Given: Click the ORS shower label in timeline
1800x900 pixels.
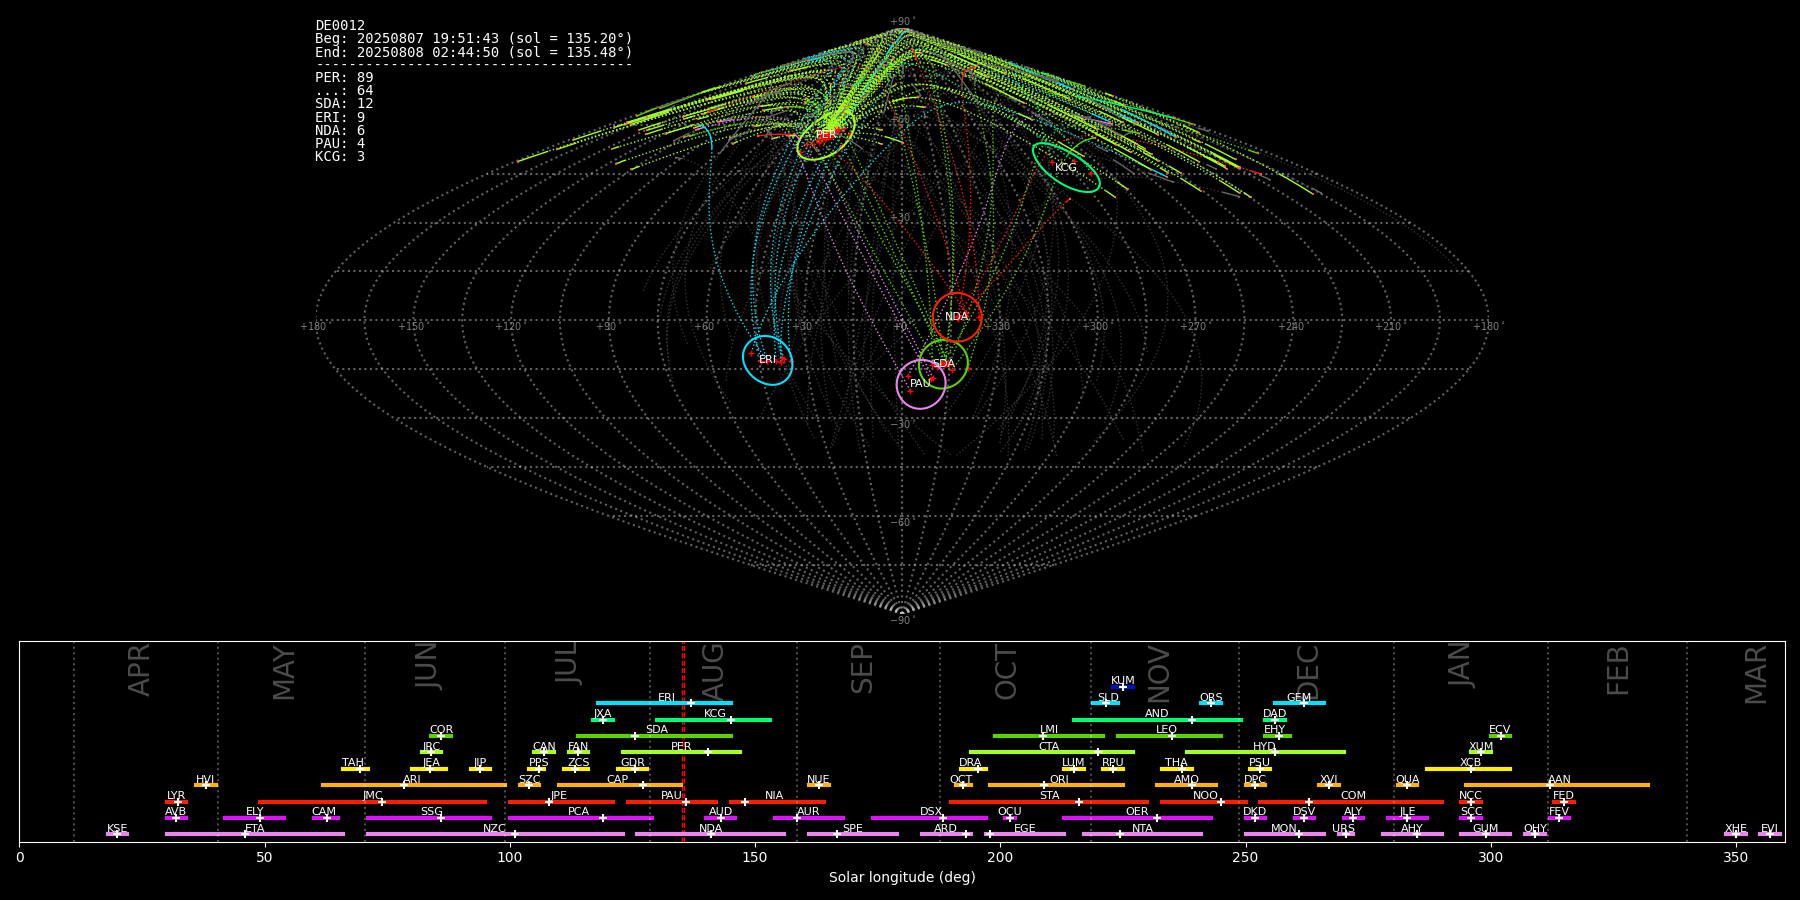Looking at the screenshot, I should pos(1211,697).
